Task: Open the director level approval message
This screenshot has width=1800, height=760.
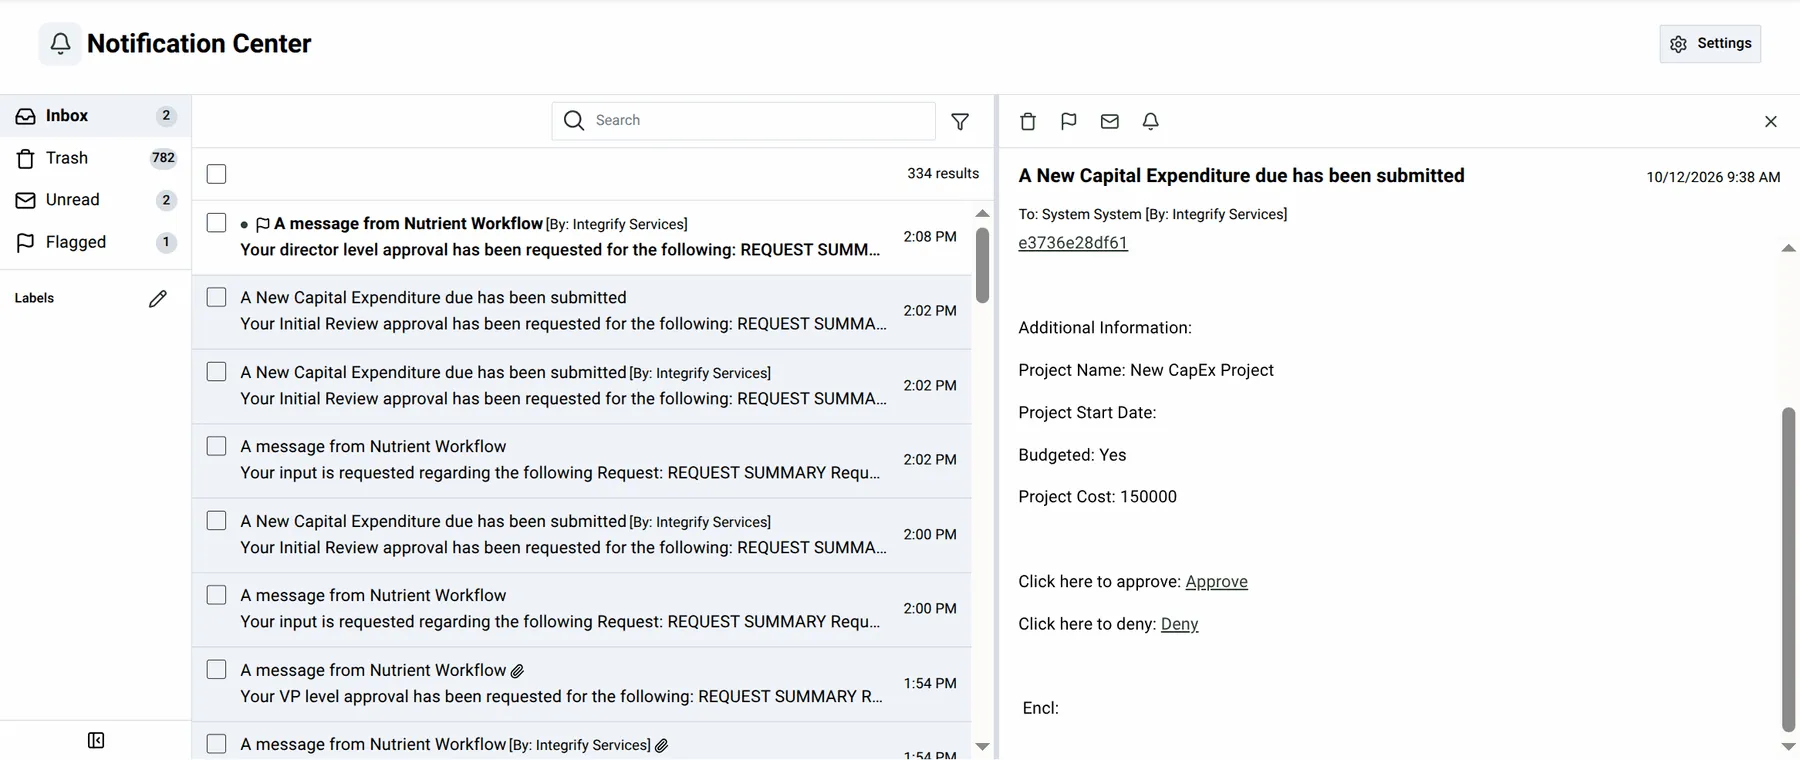Action: (581, 237)
